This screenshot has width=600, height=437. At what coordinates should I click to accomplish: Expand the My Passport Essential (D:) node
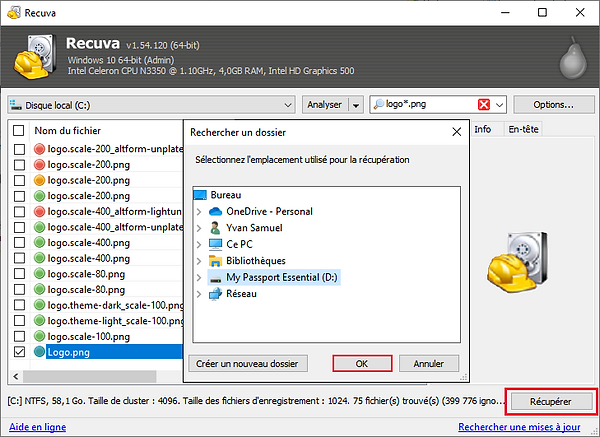tap(199, 277)
